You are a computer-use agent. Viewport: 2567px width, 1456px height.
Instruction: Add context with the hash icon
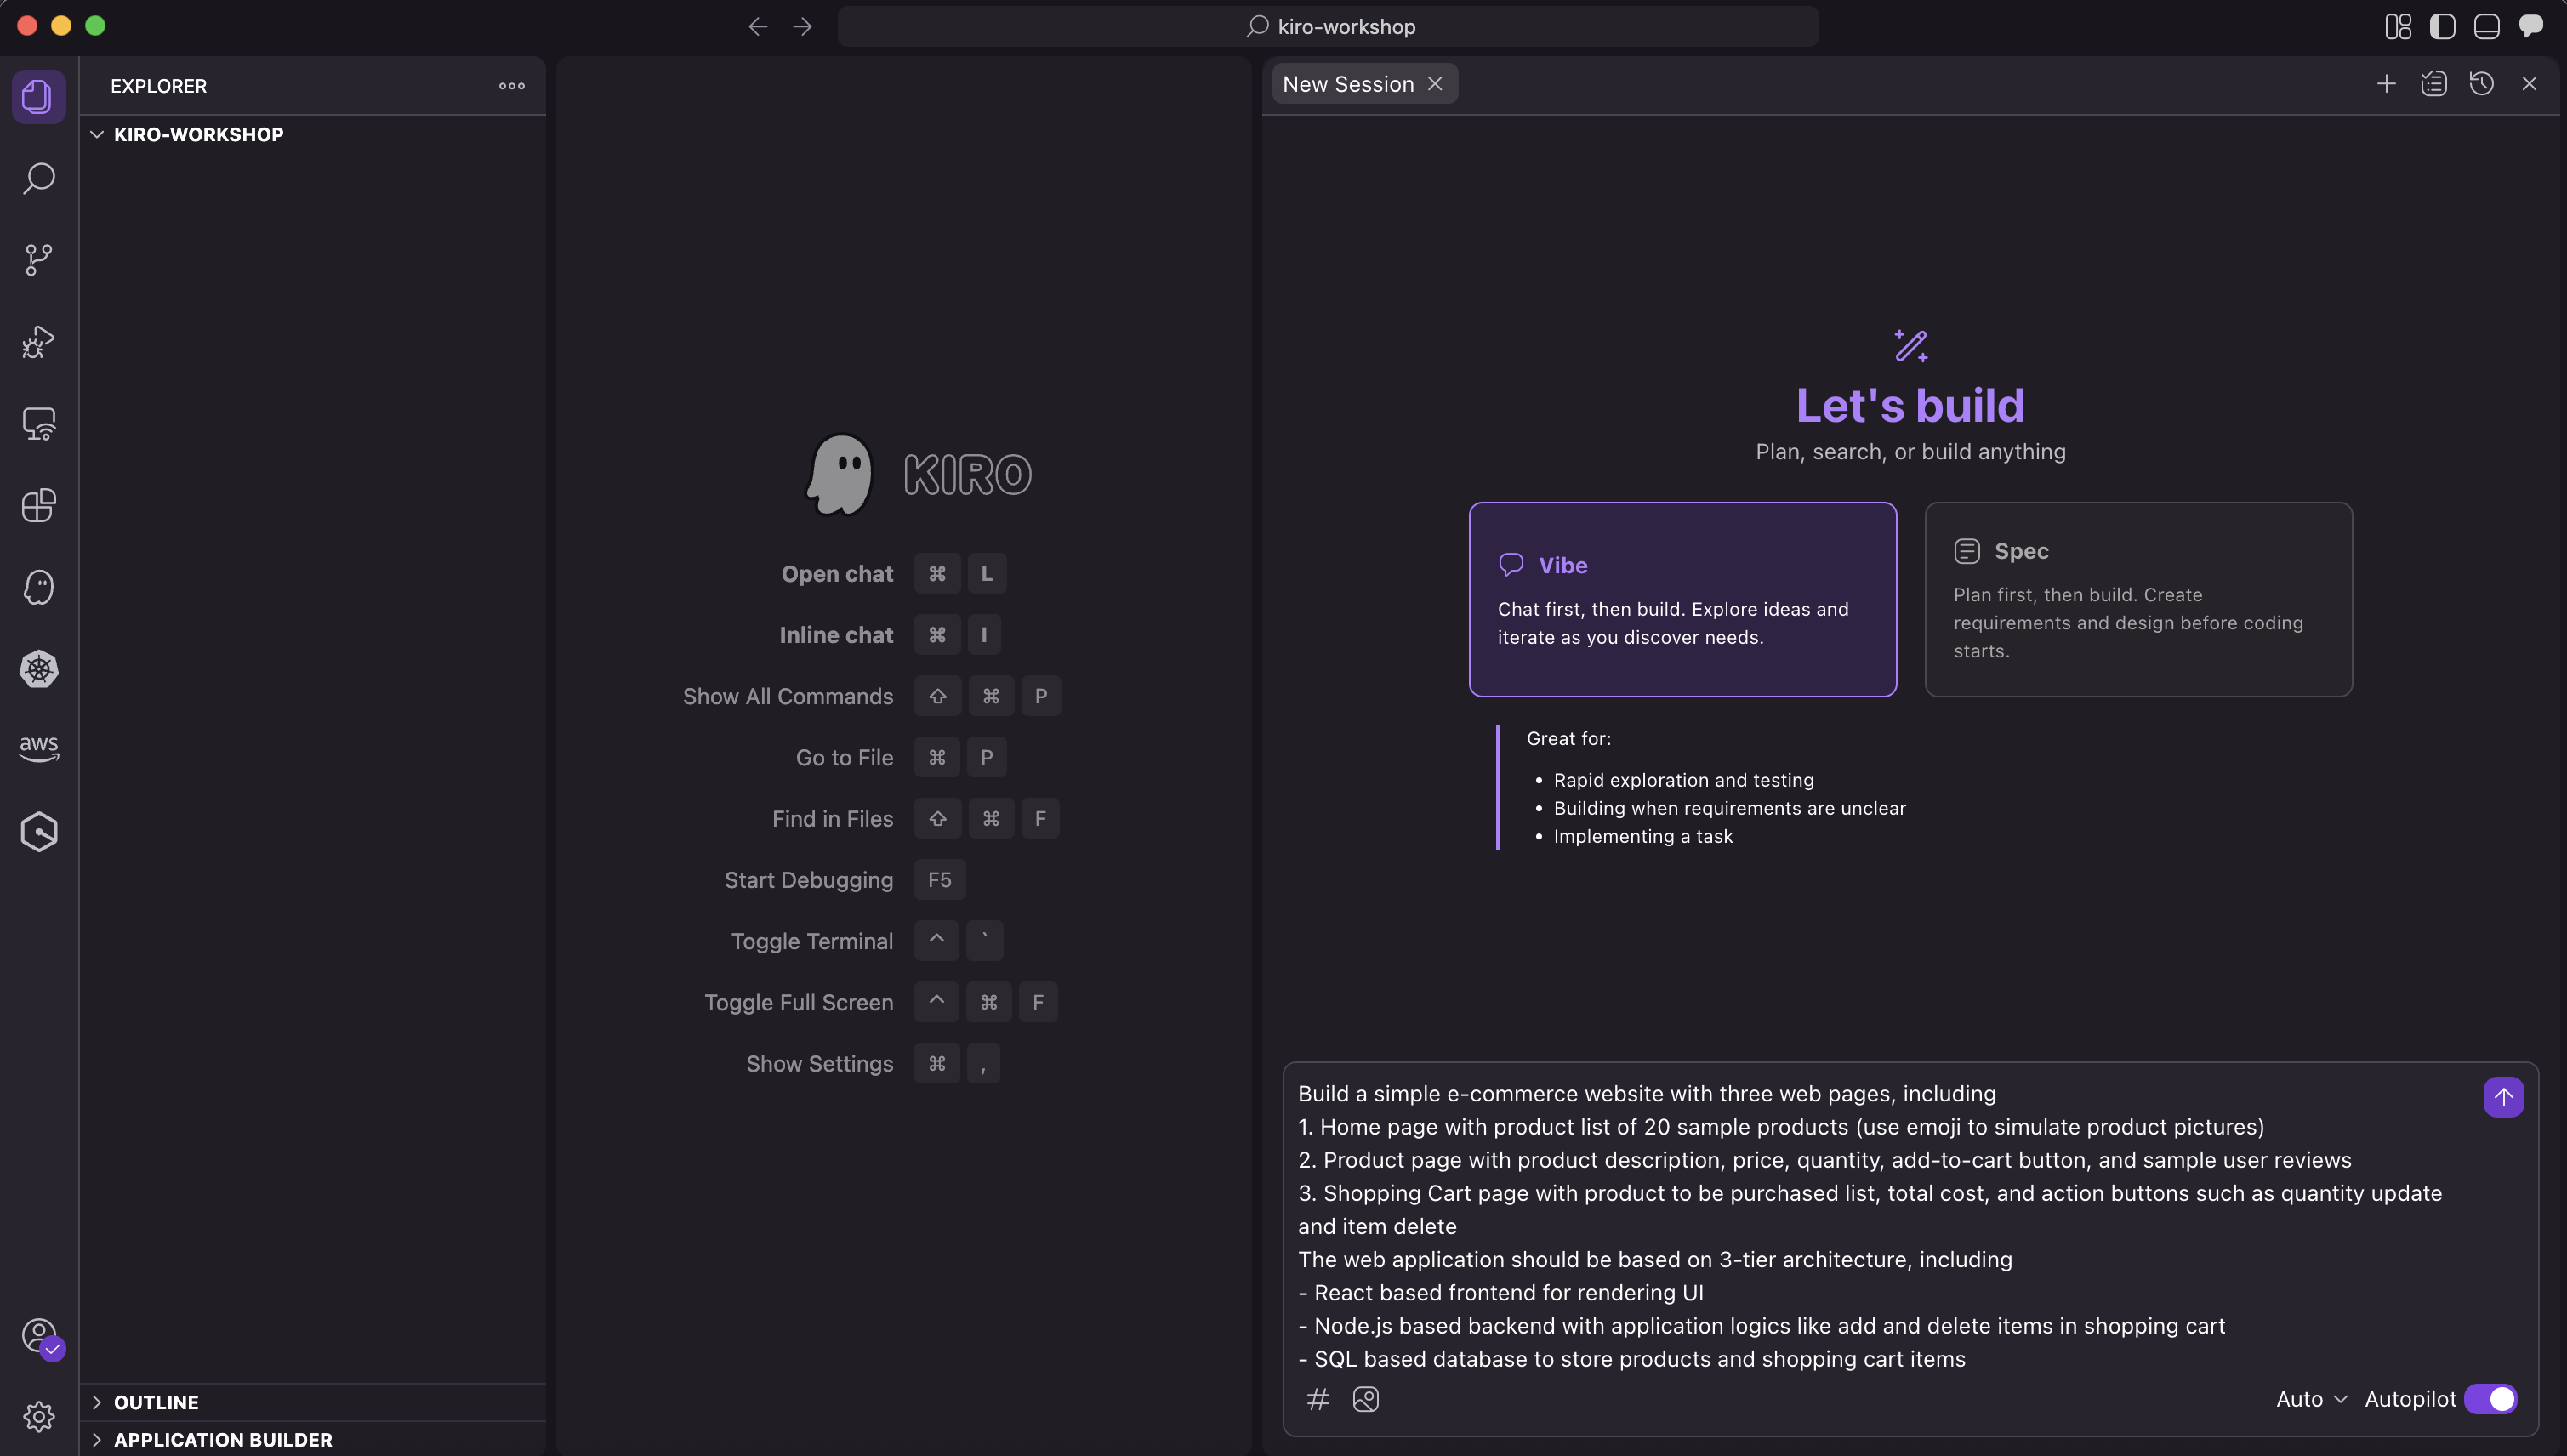(x=1318, y=1399)
